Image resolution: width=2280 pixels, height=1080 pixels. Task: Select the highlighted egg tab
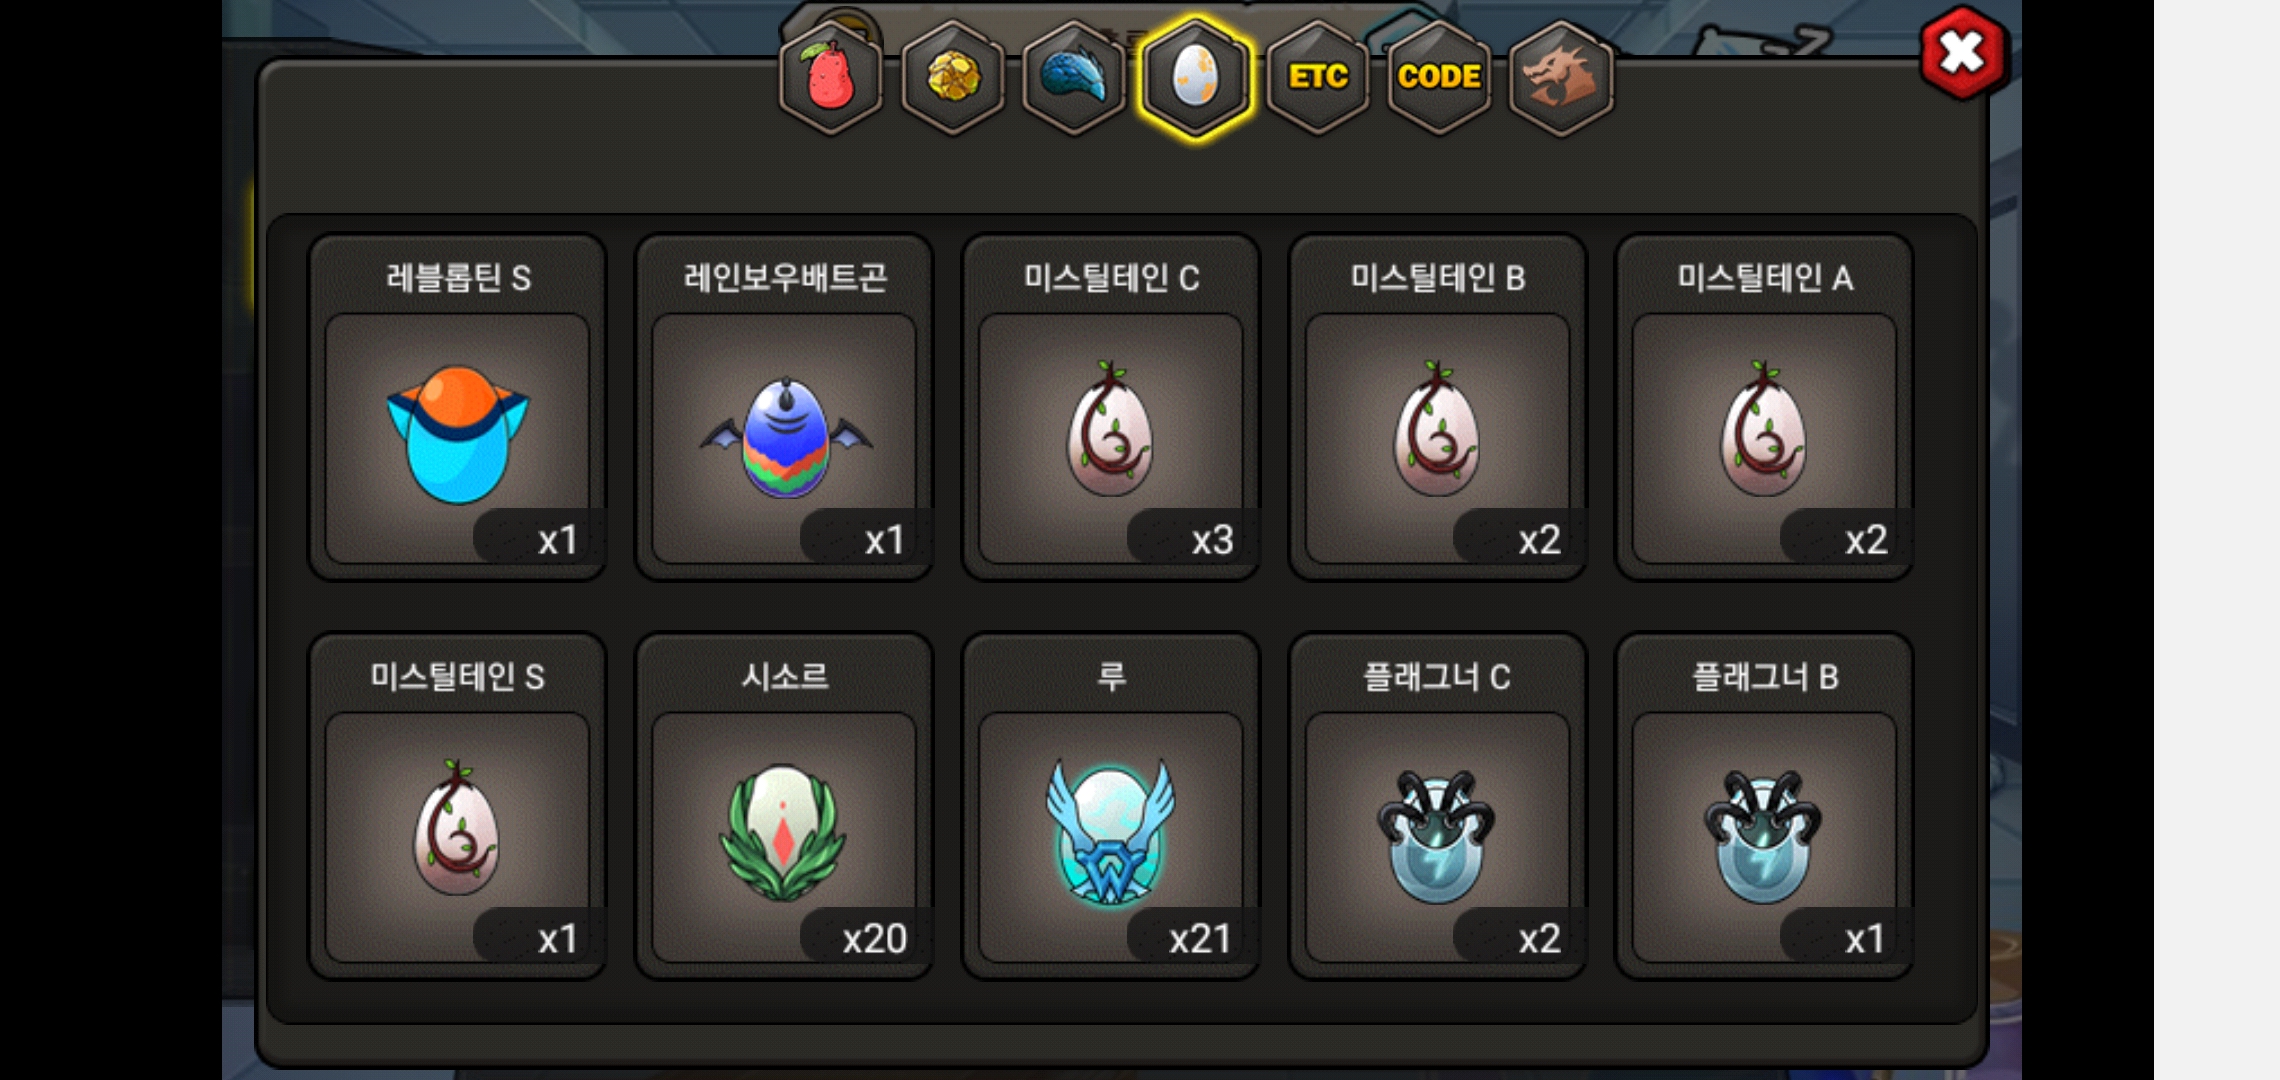[x=1196, y=78]
